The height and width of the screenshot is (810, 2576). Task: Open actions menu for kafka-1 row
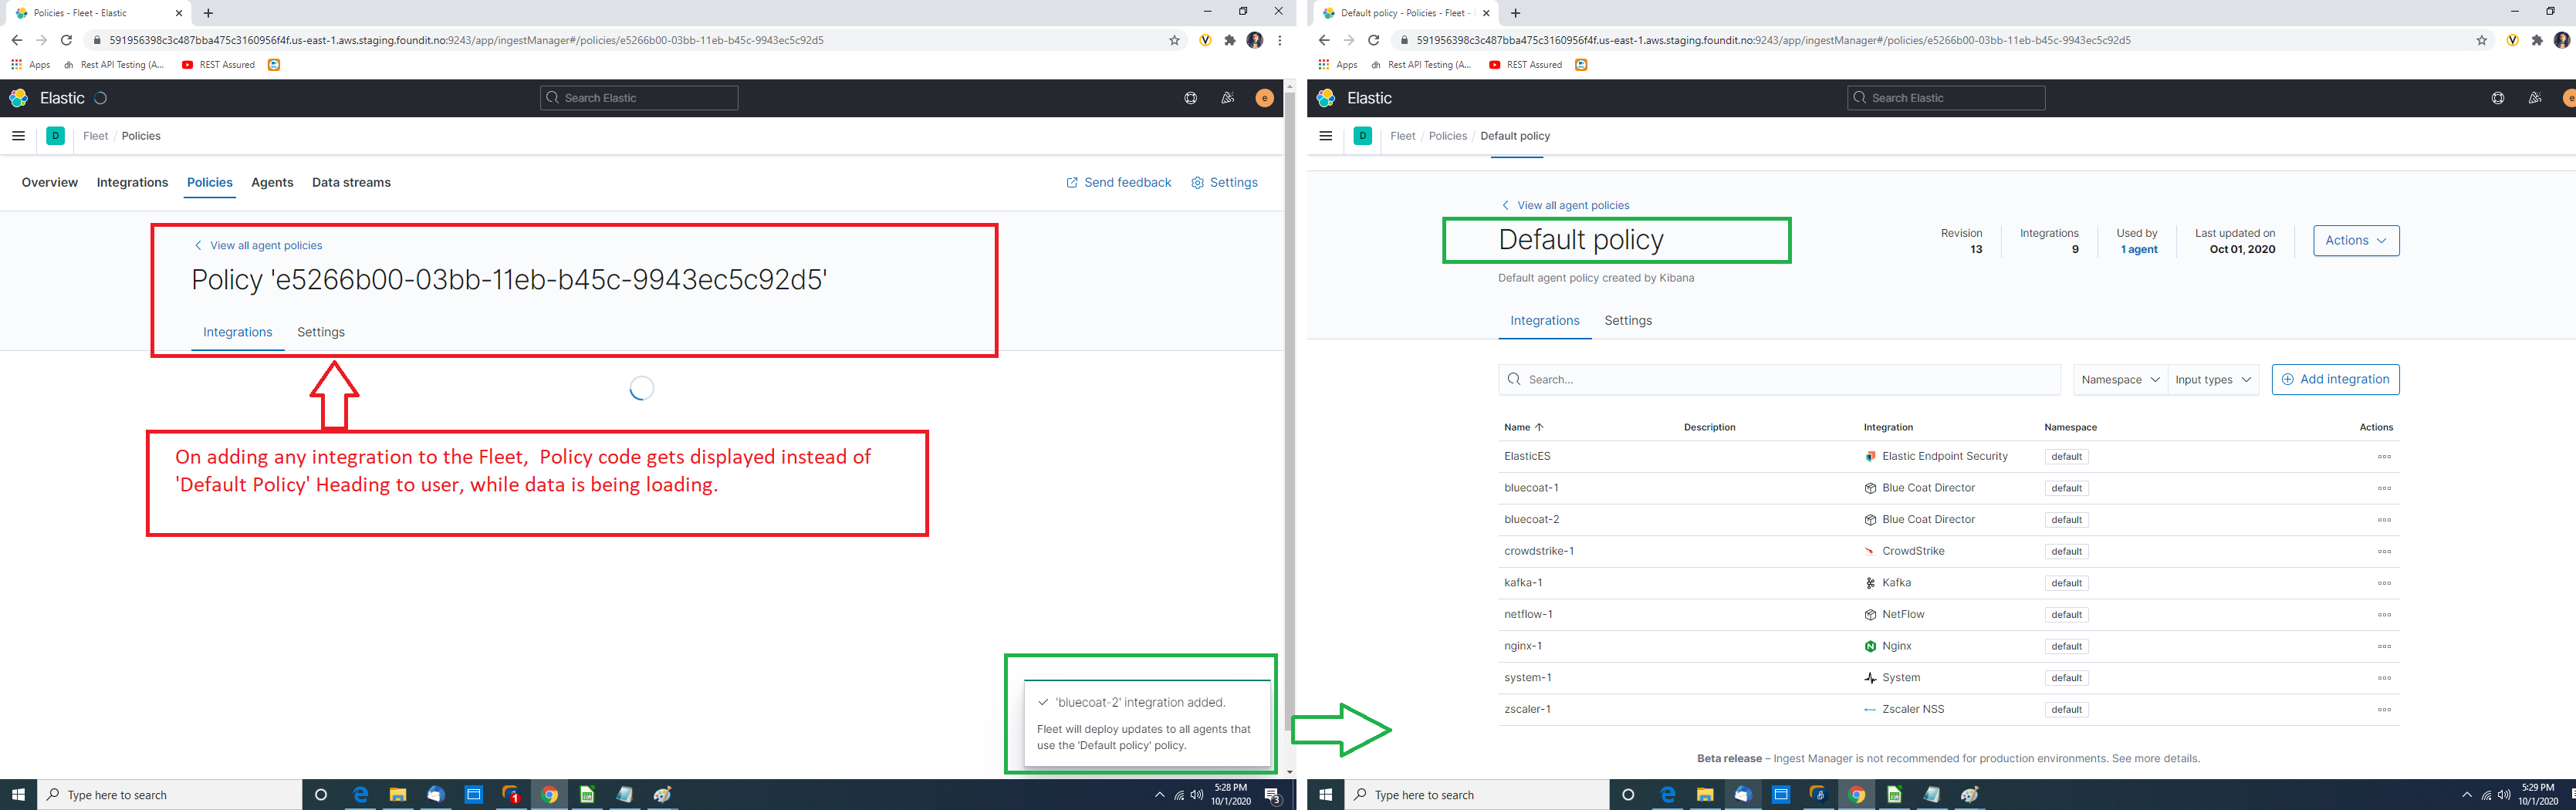[x=2384, y=583]
